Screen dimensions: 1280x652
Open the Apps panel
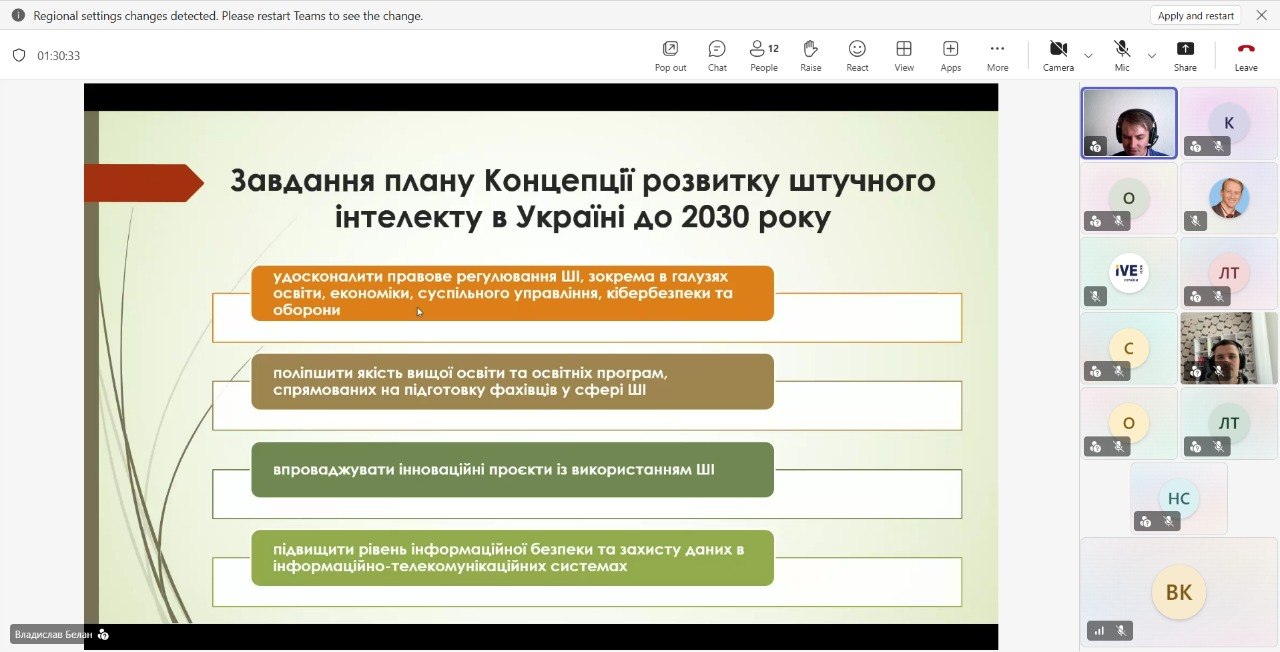950,56
